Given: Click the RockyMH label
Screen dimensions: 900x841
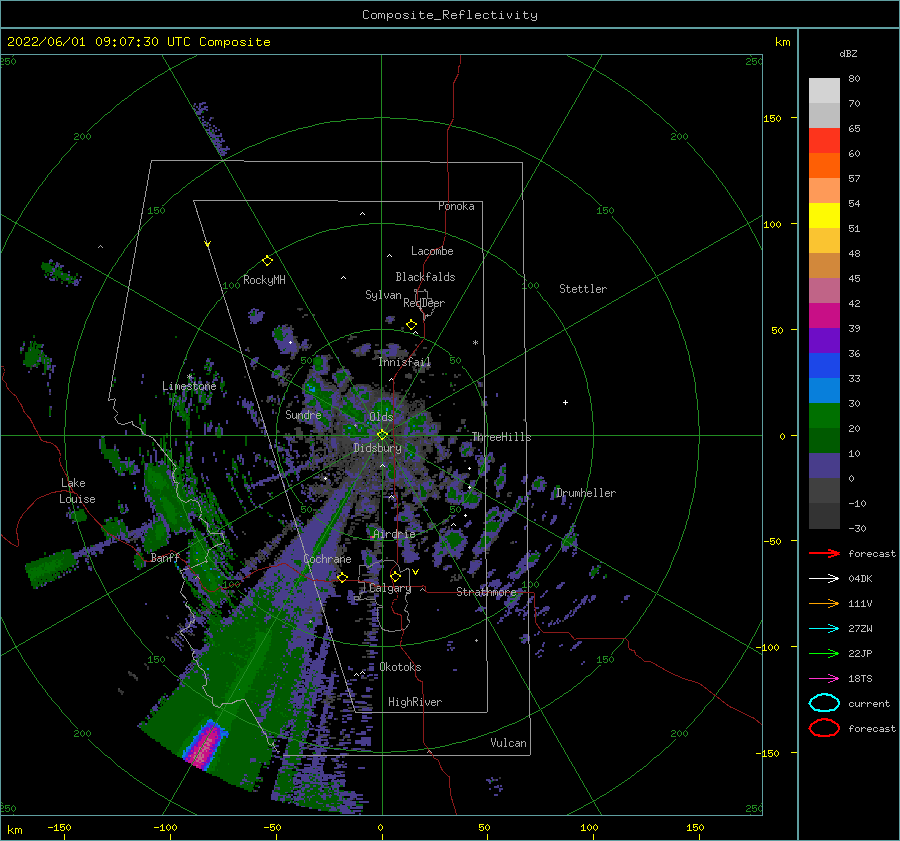Looking at the screenshot, I should pyautogui.click(x=264, y=280).
